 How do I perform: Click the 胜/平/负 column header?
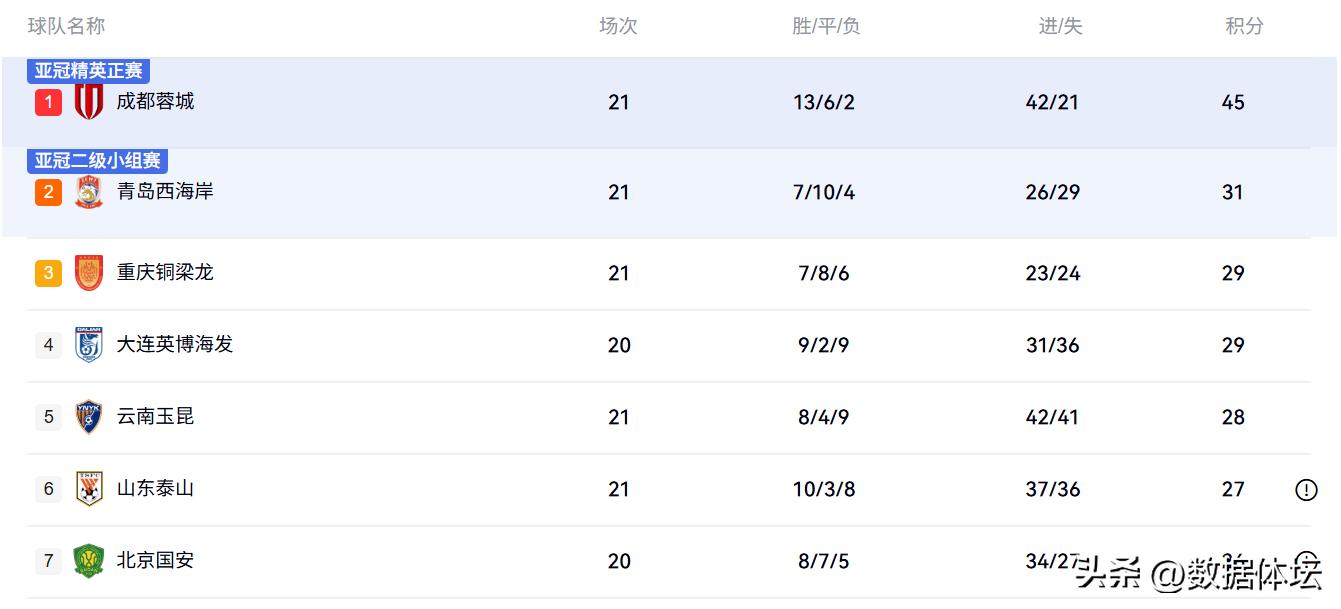pyautogui.click(x=826, y=27)
